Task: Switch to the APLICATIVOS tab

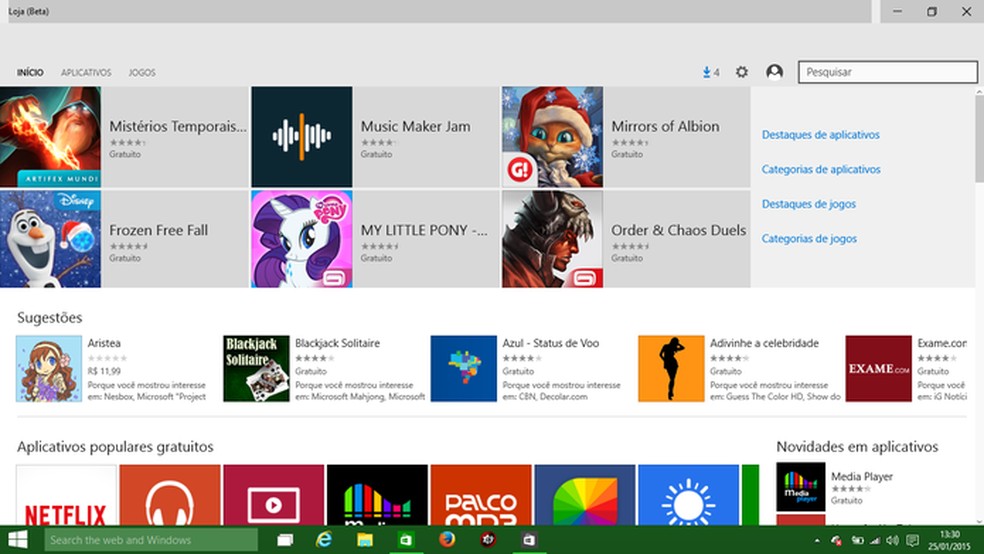Action: coord(86,73)
